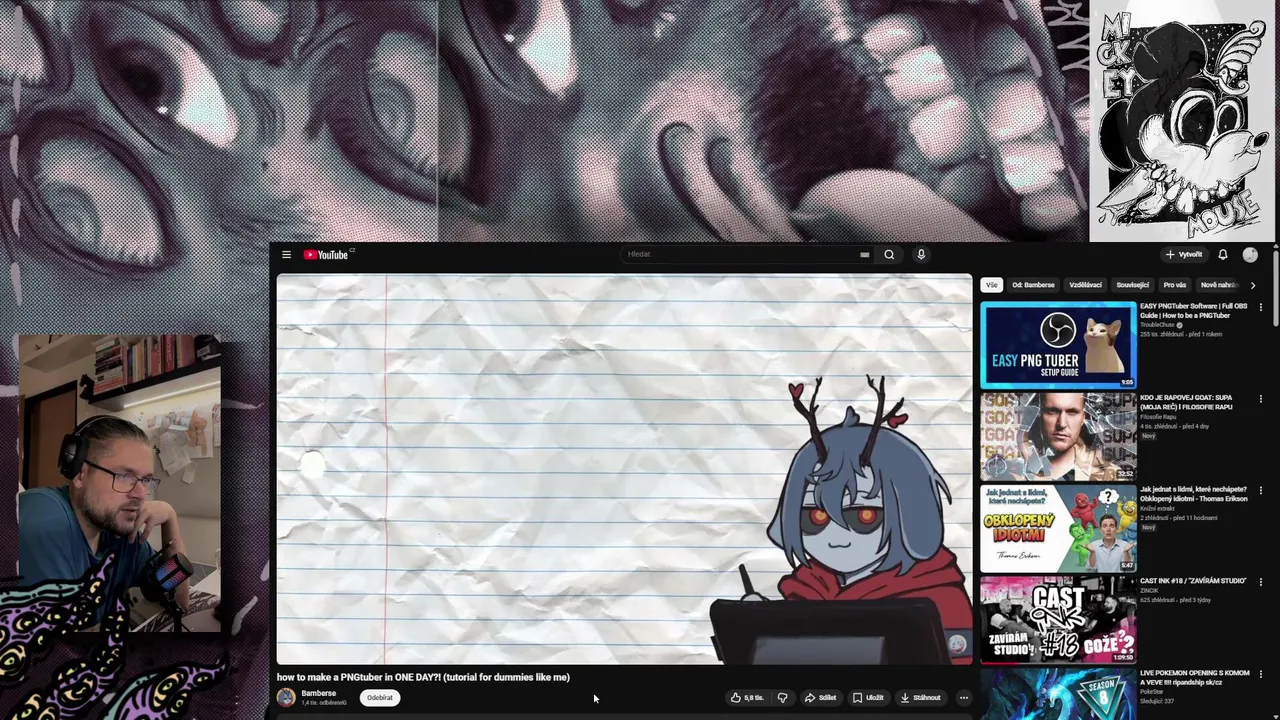Click the ZINOK channel name
This screenshot has width=1280, height=720.
pos(1148,590)
